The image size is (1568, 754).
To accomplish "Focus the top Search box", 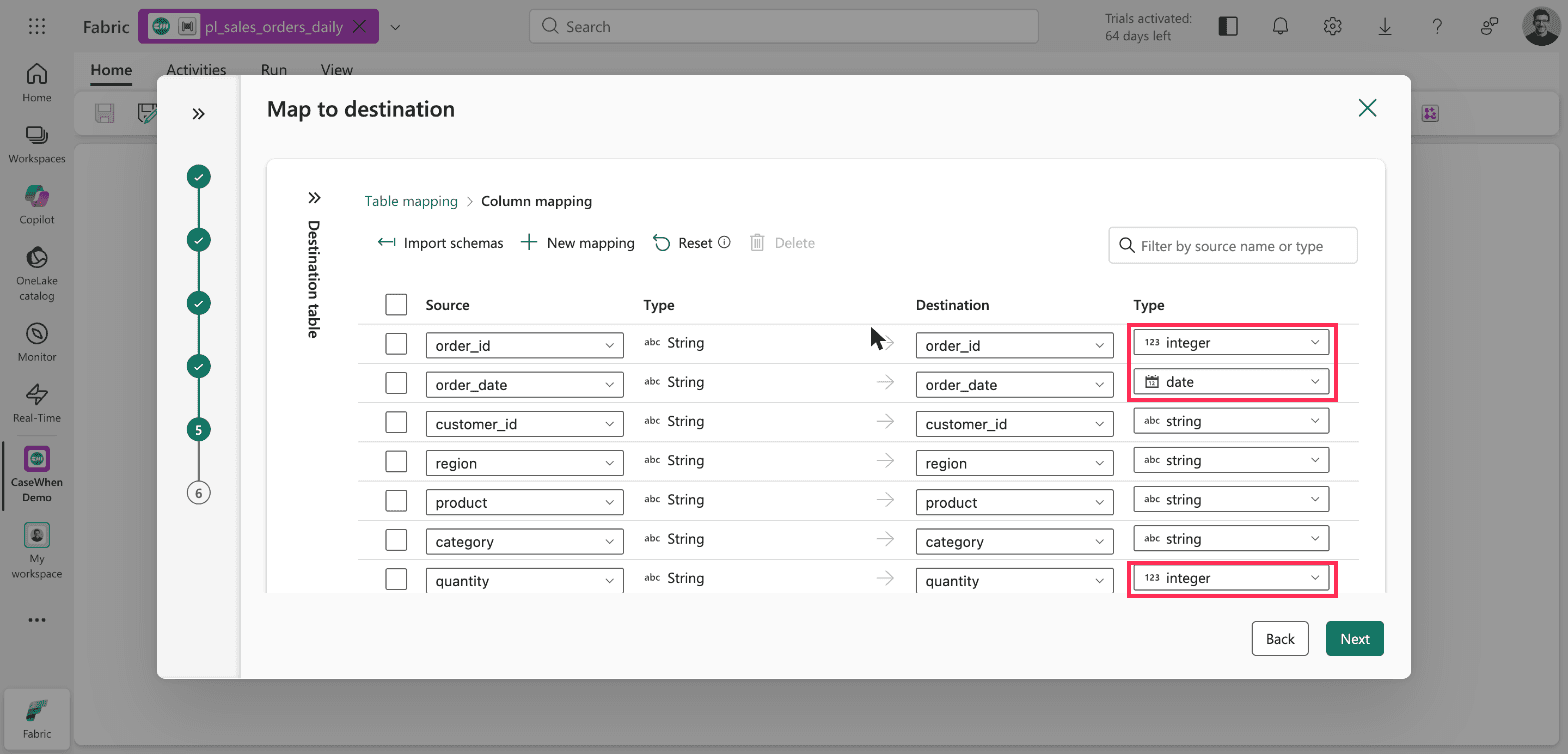I will [783, 27].
